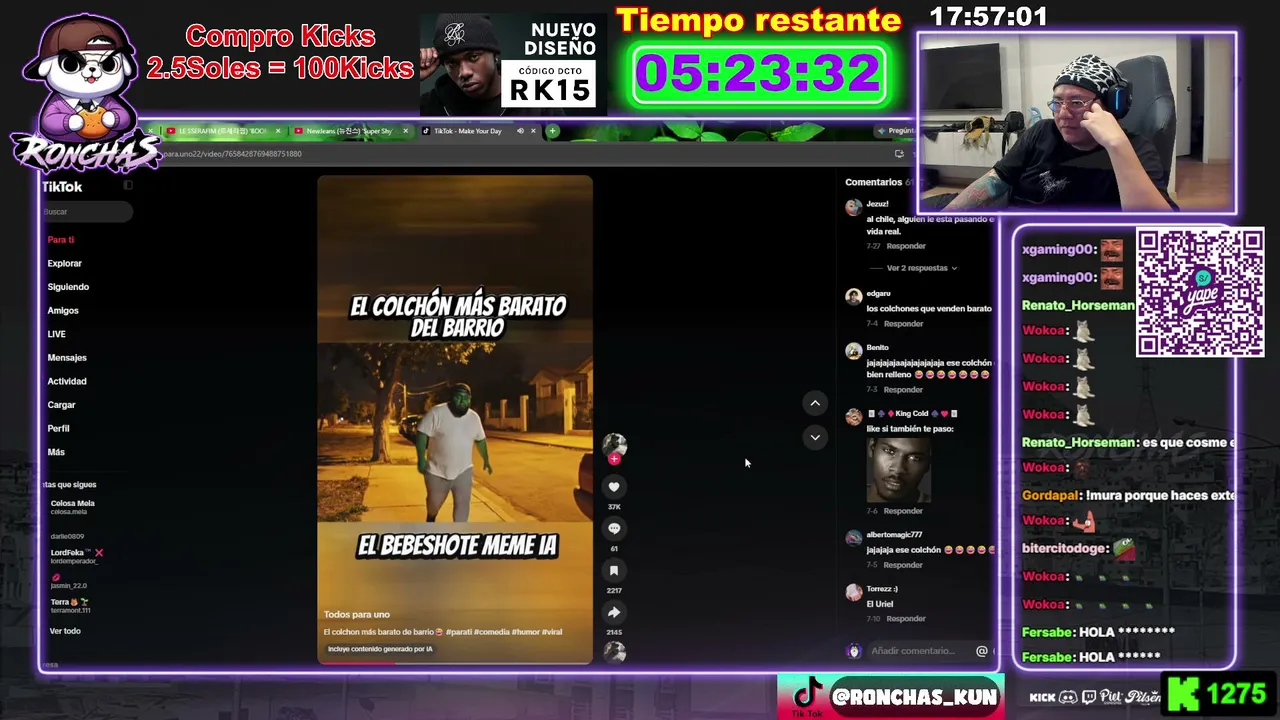
Task: Open Explorar in TikTok sidebar
Action: tap(65, 263)
